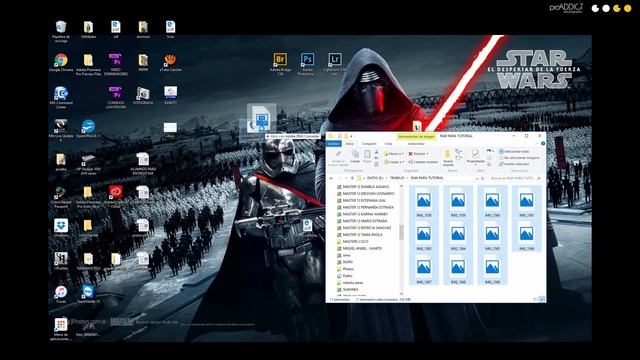Switch to the Administrar ribbon tab

pyautogui.click(x=416, y=144)
